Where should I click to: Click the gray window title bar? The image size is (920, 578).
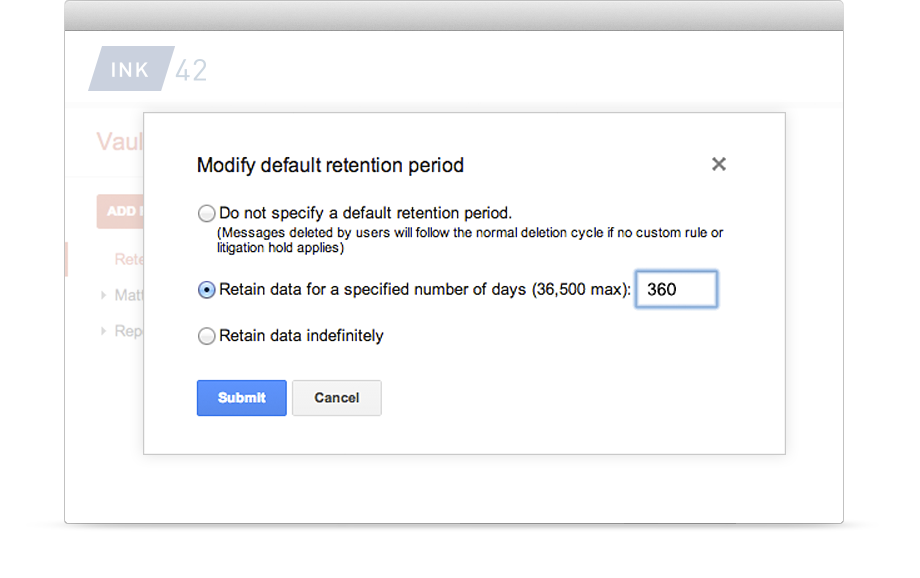tap(454, 15)
